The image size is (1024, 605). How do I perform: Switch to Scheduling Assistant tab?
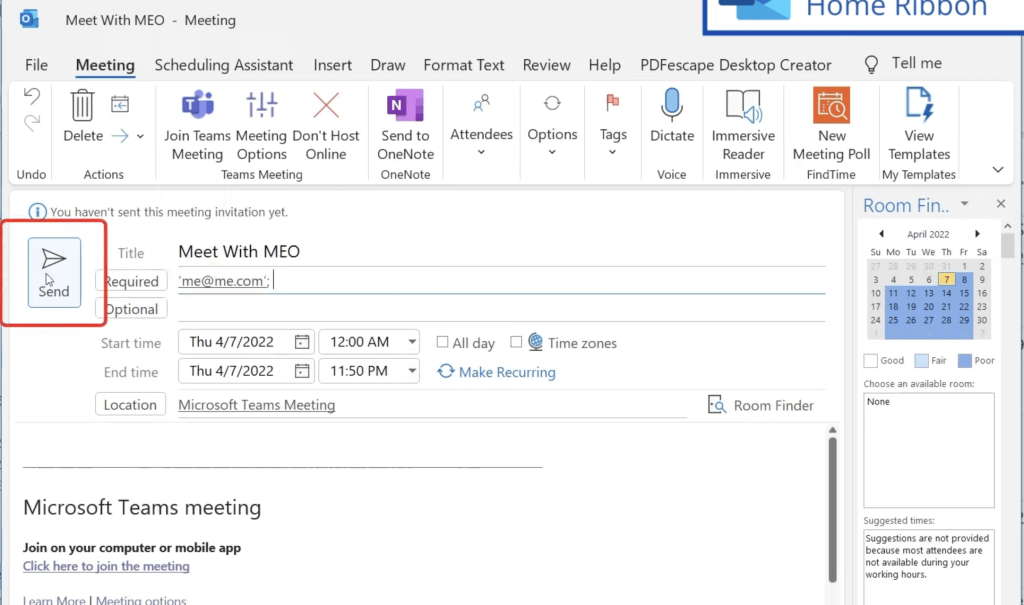tap(223, 65)
